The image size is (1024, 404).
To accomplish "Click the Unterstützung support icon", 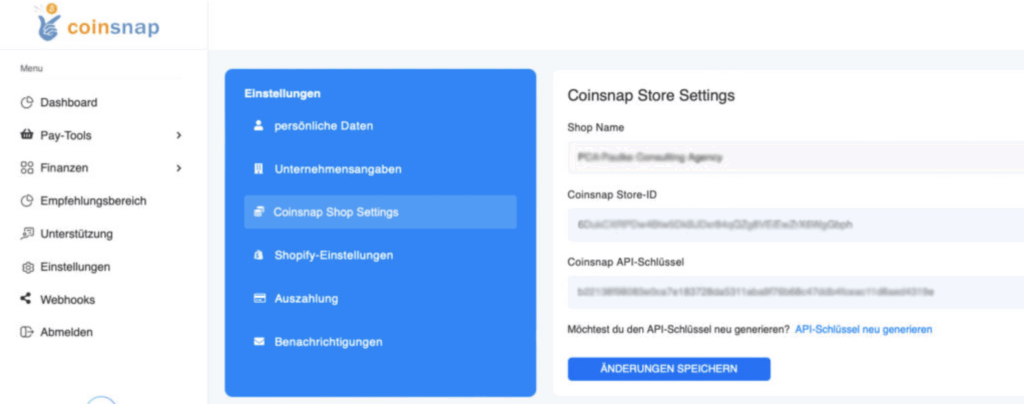I will click(27, 234).
